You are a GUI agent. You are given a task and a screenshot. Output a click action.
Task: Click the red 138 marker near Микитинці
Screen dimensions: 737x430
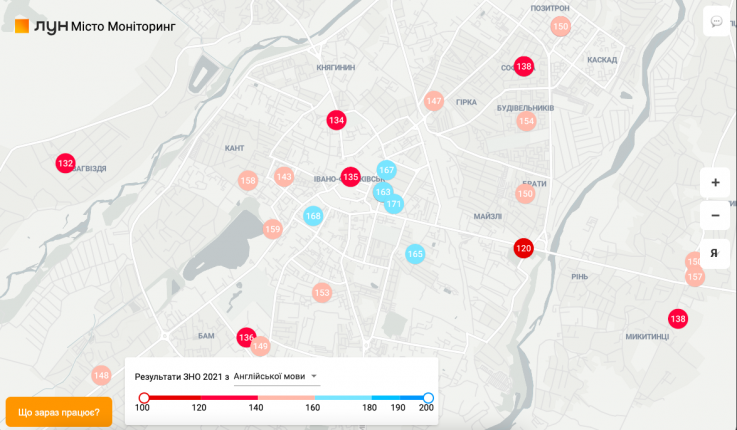pyautogui.click(x=678, y=319)
